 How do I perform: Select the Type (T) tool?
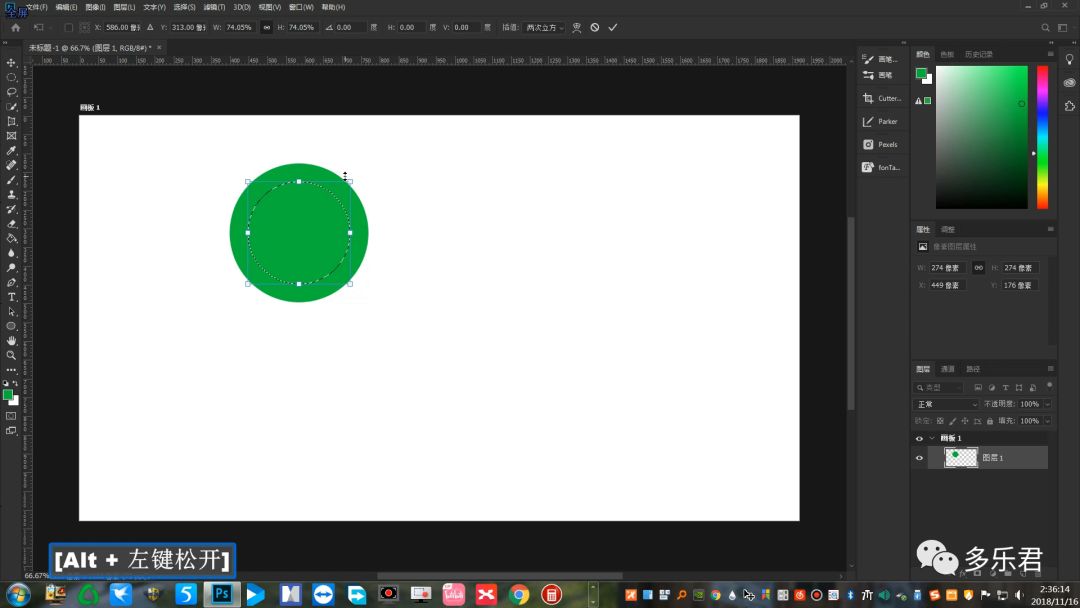tap(12, 297)
